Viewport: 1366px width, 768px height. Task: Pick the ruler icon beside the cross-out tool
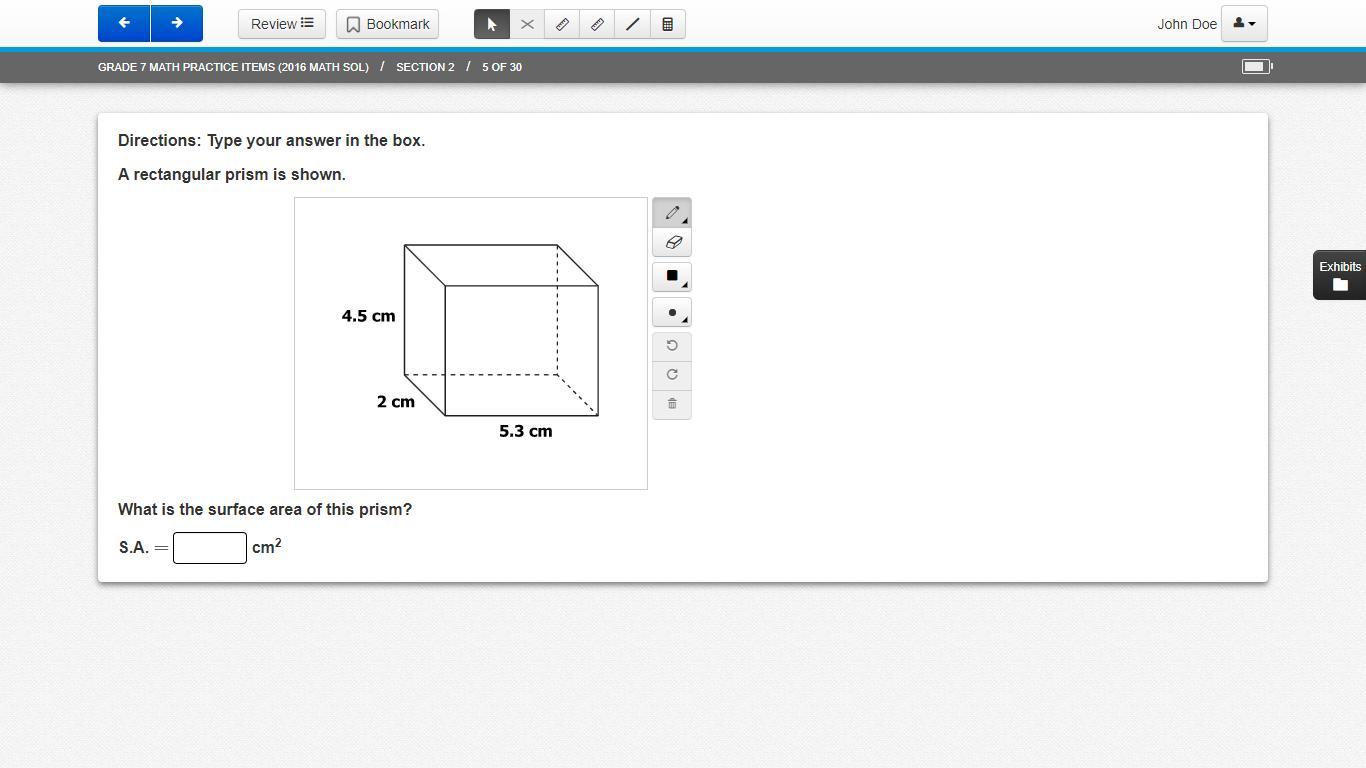click(x=562, y=24)
